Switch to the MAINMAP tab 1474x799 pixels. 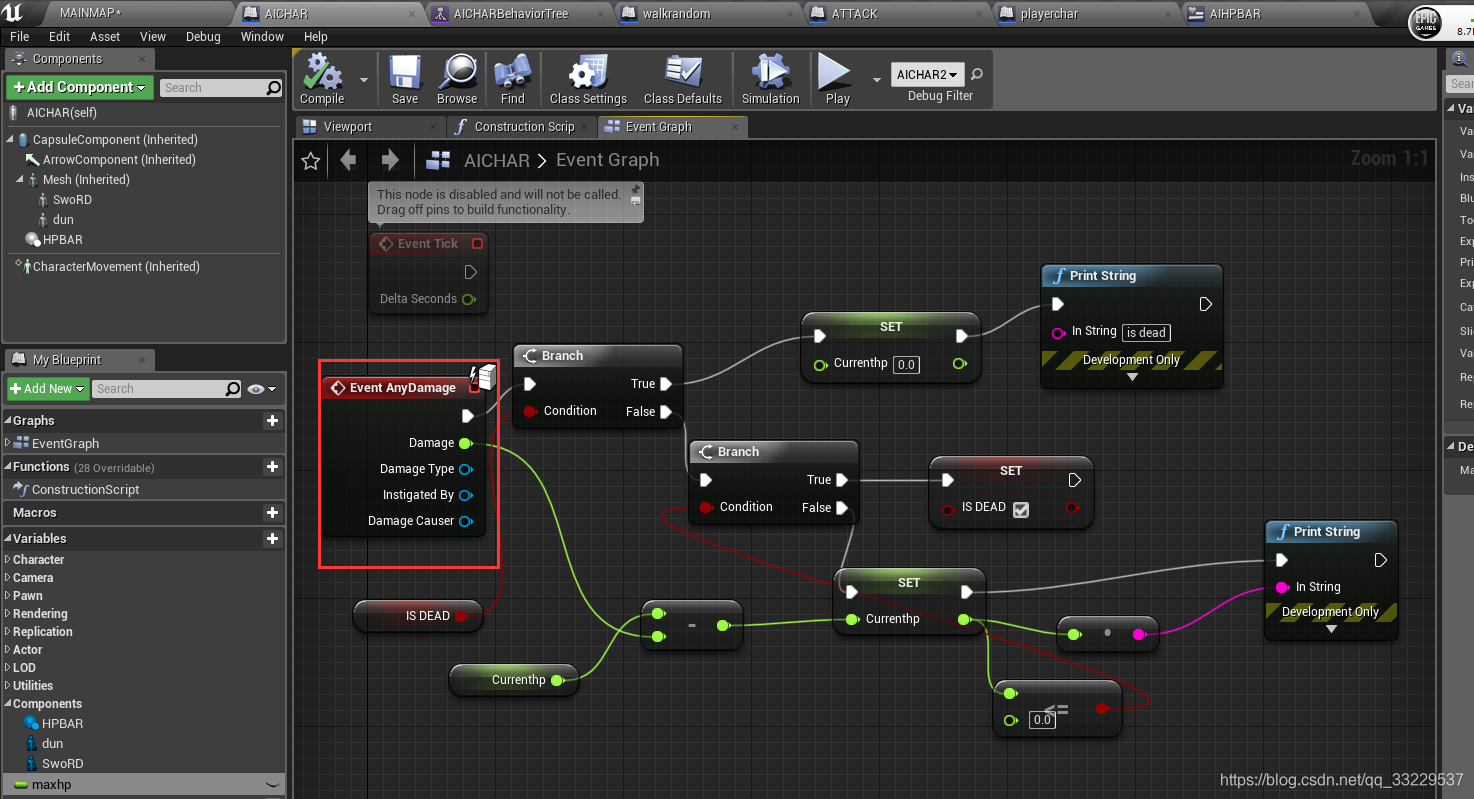pyautogui.click(x=131, y=14)
